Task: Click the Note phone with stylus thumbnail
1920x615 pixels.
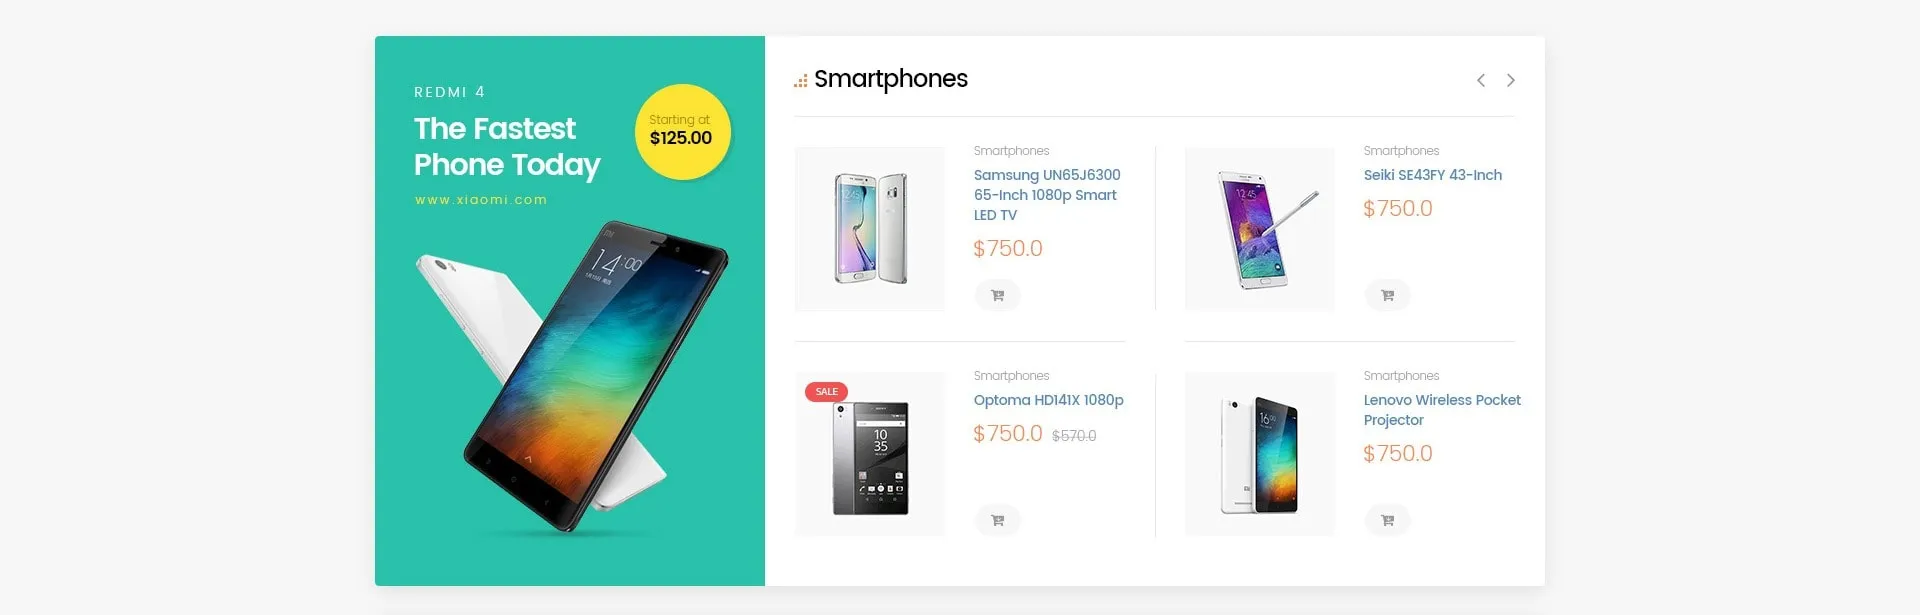Action: click(x=1260, y=229)
